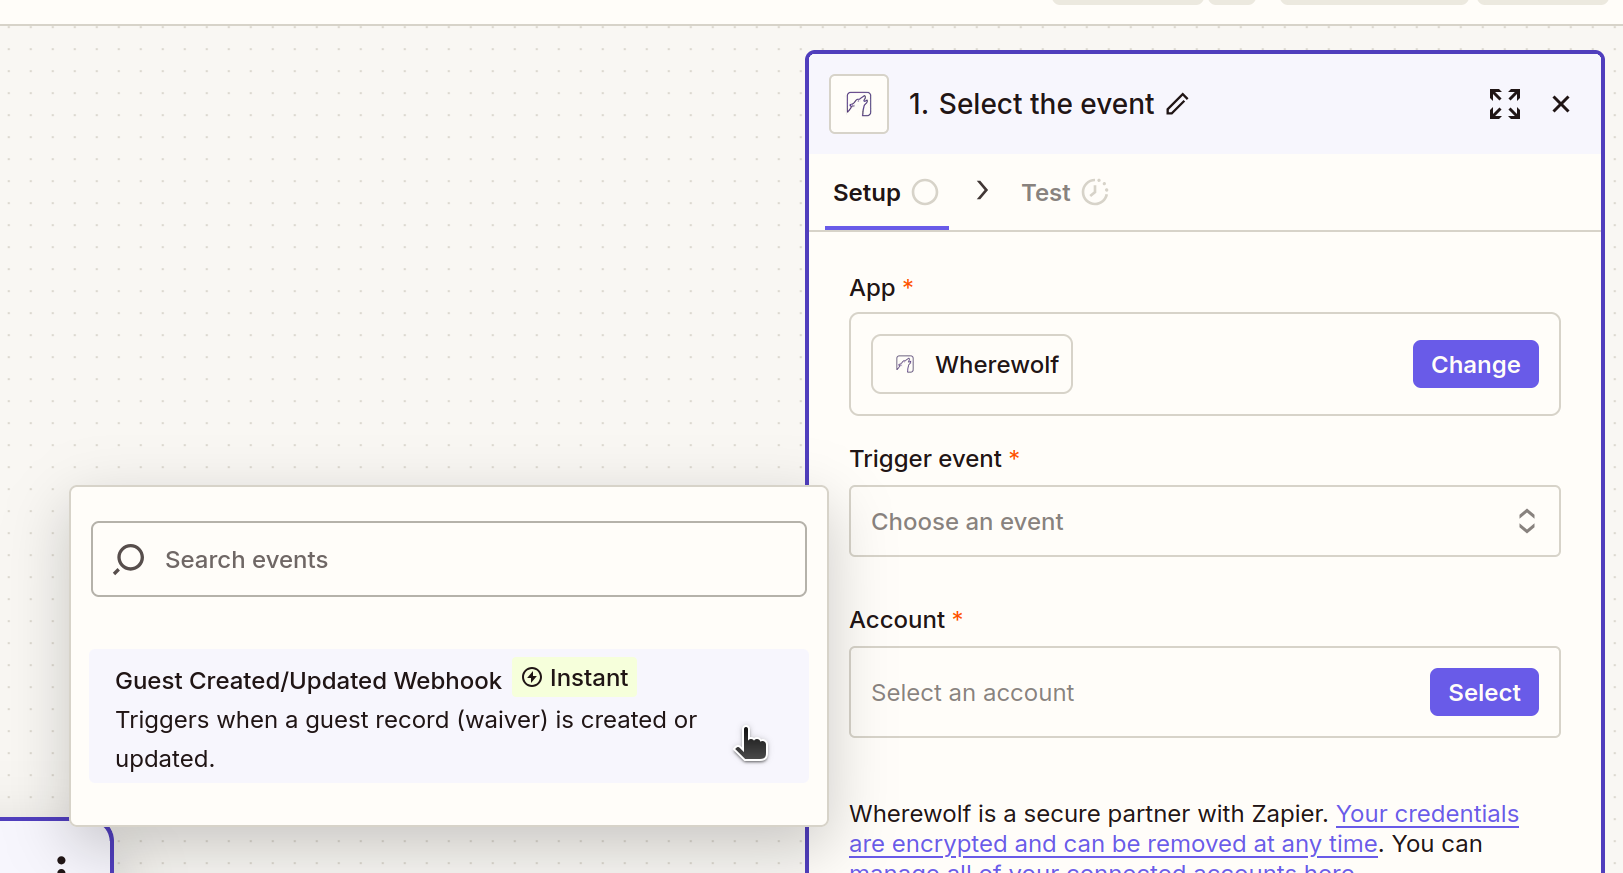Screen dimensions: 1623x873
Task: Click the Test status clock icon
Action: [1096, 192]
